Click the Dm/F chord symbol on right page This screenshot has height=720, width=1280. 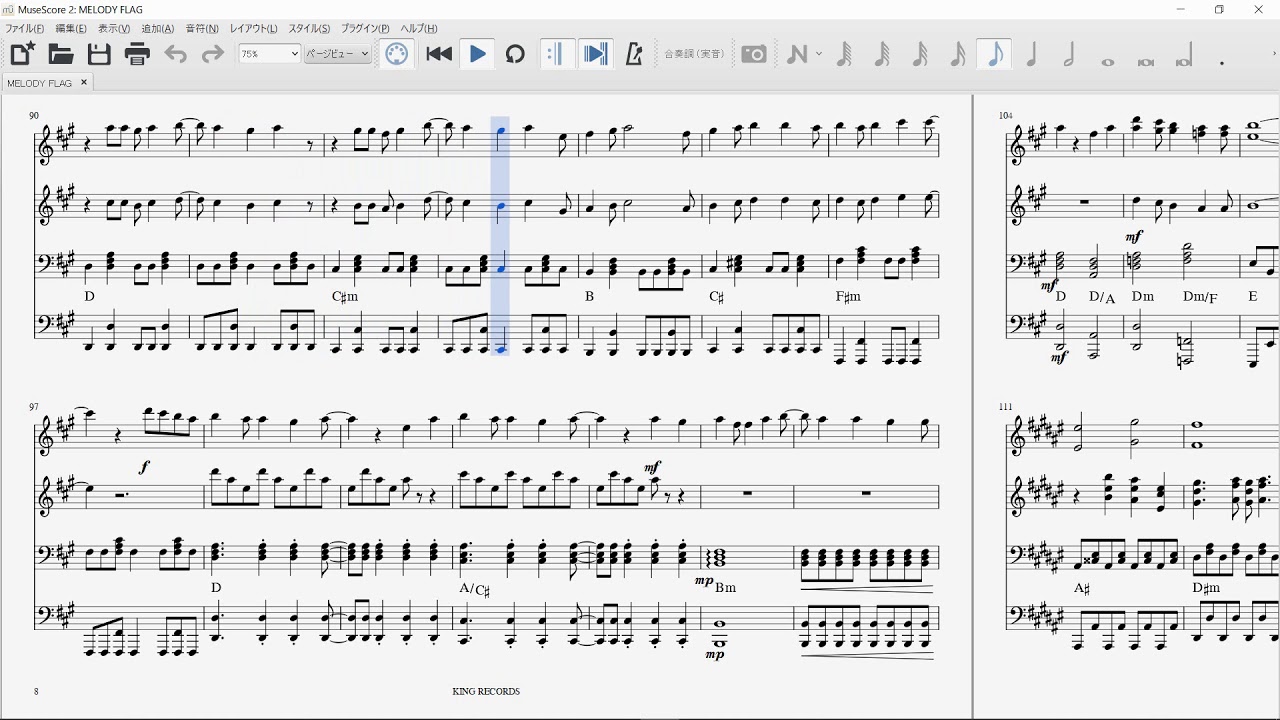click(x=1201, y=297)
